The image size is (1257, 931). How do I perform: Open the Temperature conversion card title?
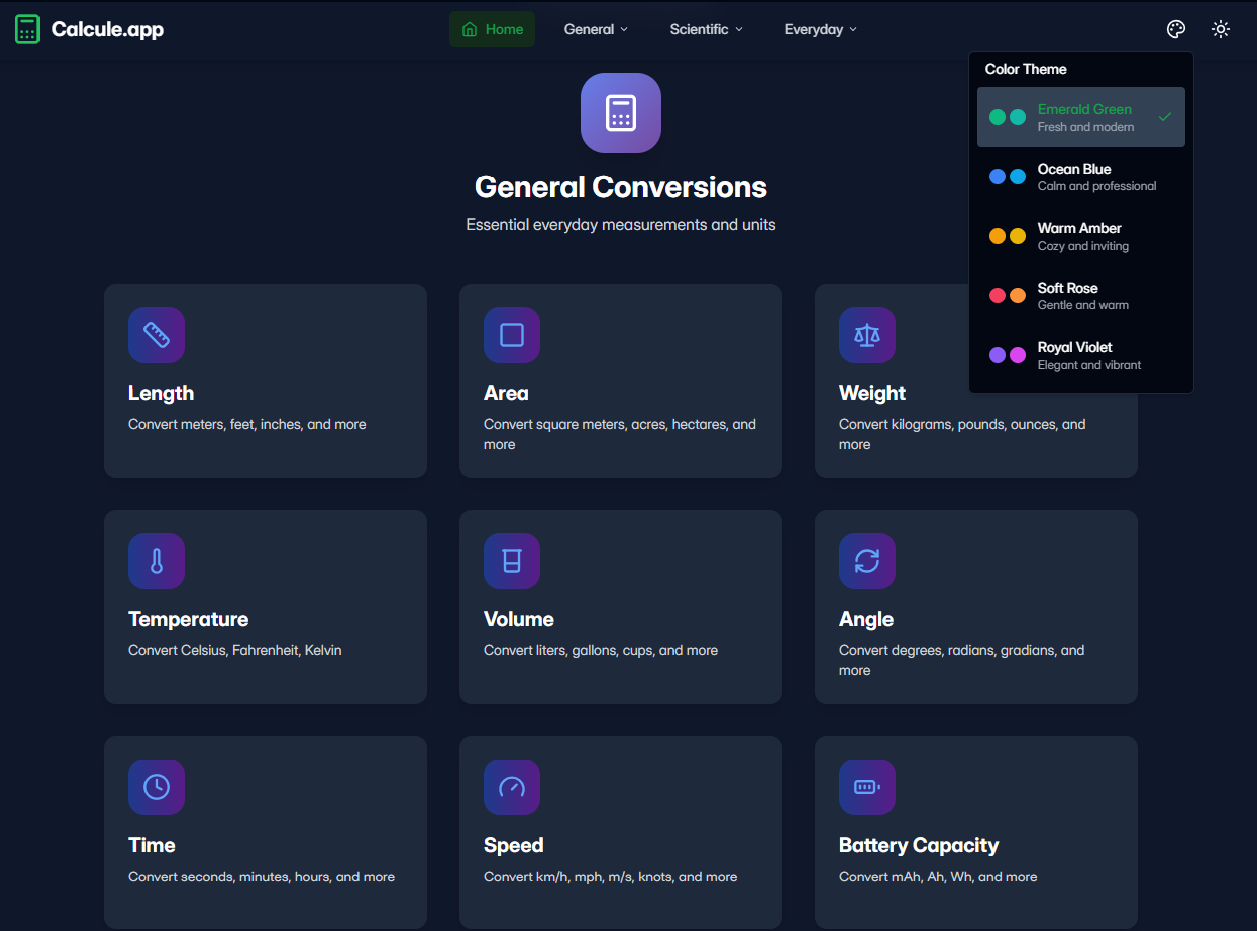tap(188, 619)
